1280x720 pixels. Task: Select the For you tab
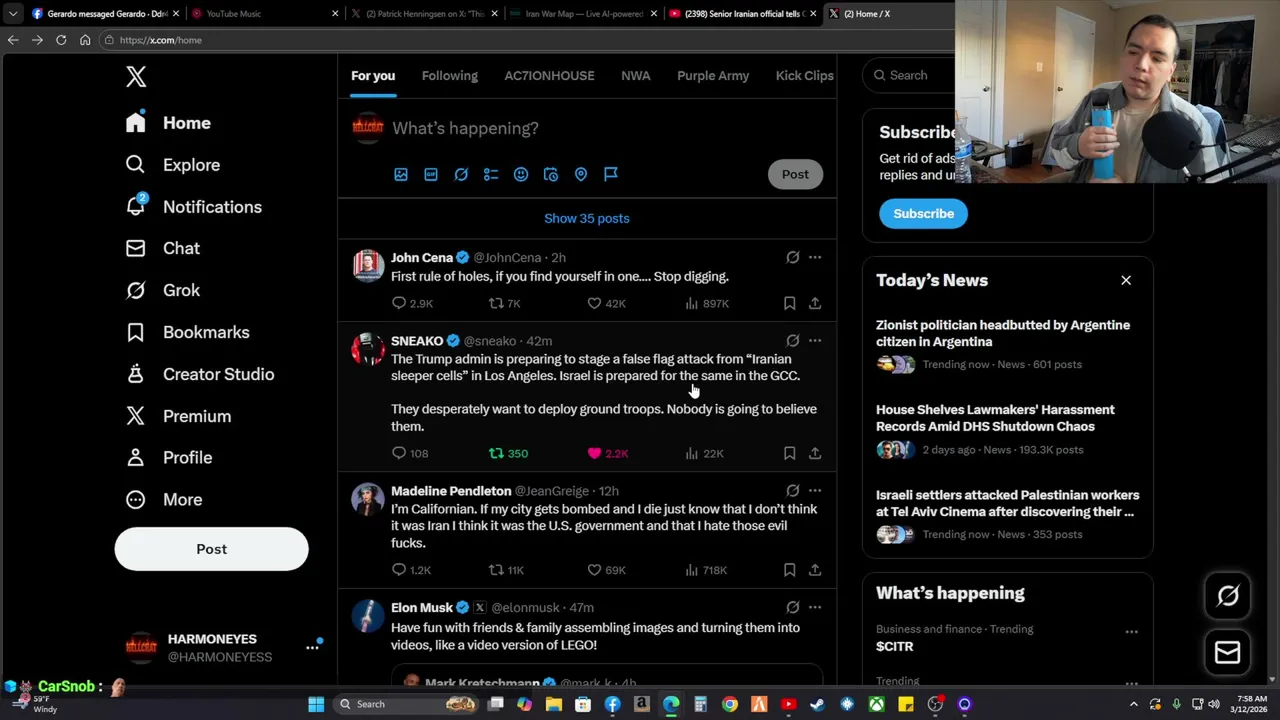tap(373, 76)
